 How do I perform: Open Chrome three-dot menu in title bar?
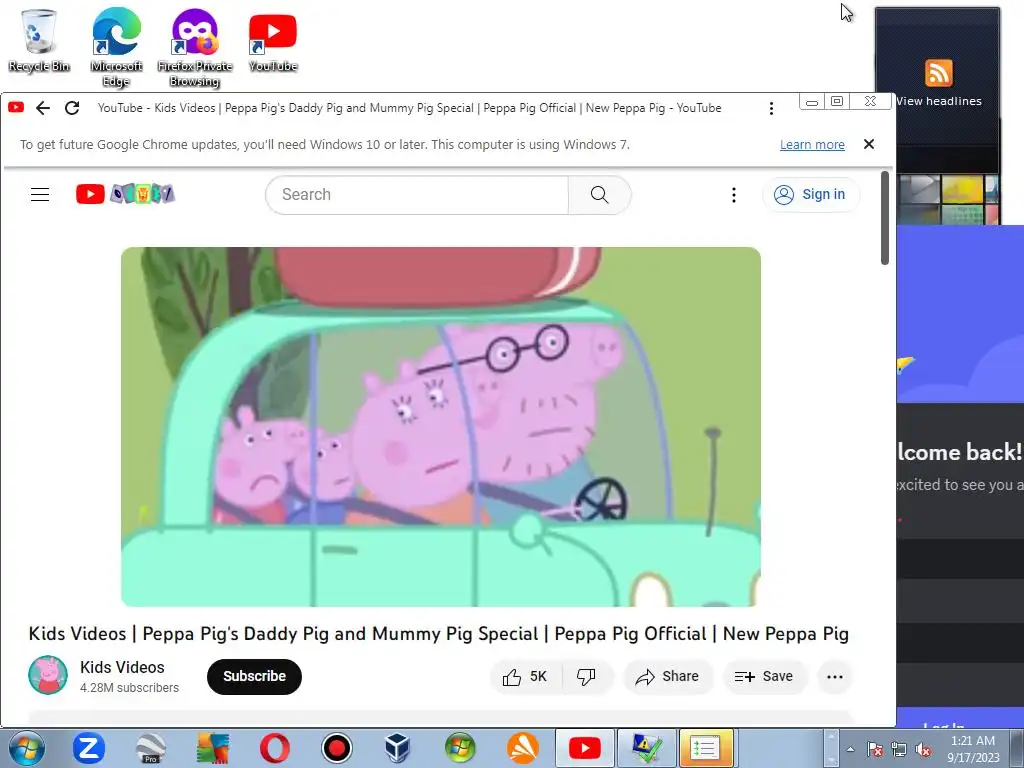click(x=771, y=108)
